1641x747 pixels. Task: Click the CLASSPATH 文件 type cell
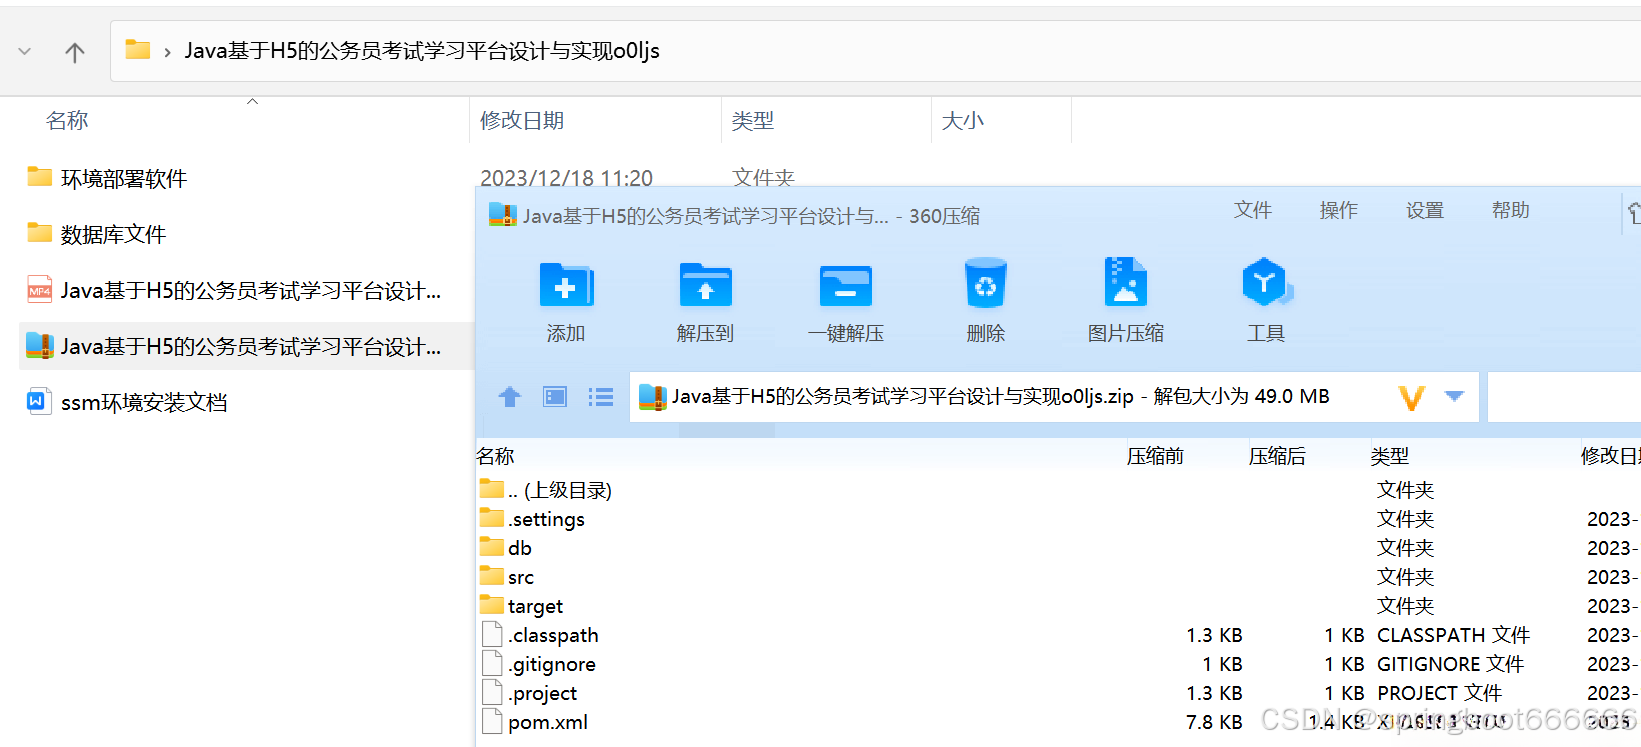pos(1453,635)
